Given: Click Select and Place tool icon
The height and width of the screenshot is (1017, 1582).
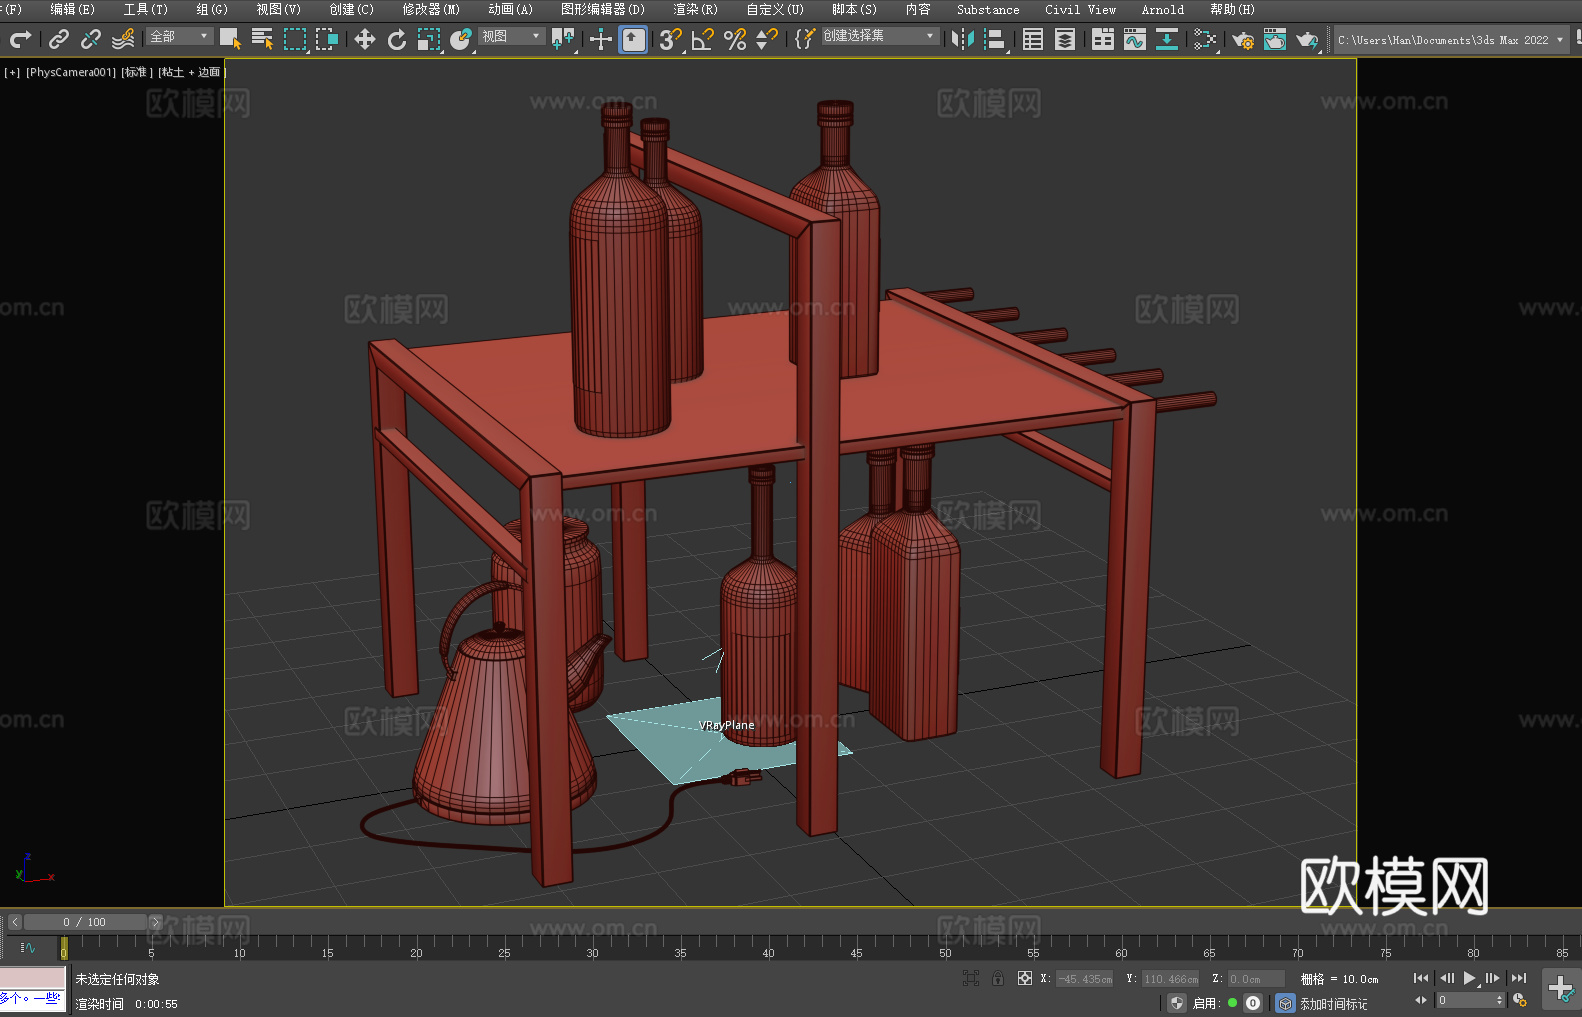Looking at the screenshot, I should click(461, 39).
